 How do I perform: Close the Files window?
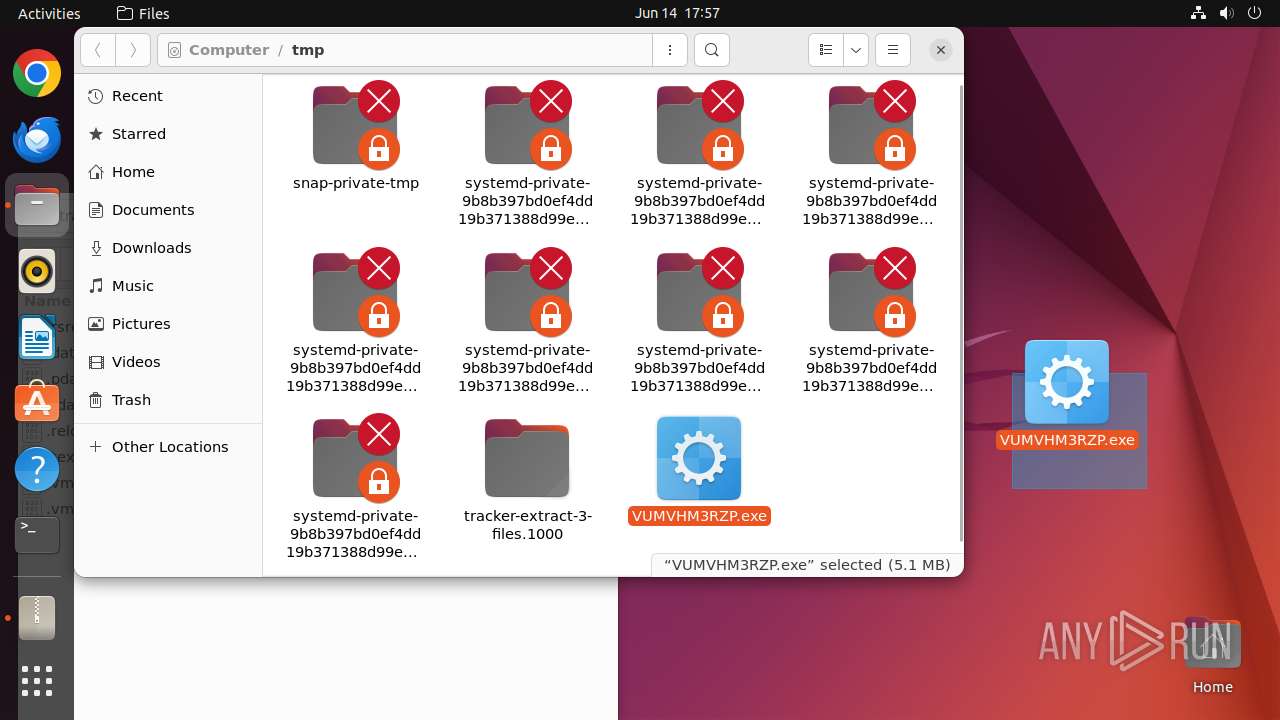click(940, 50)
